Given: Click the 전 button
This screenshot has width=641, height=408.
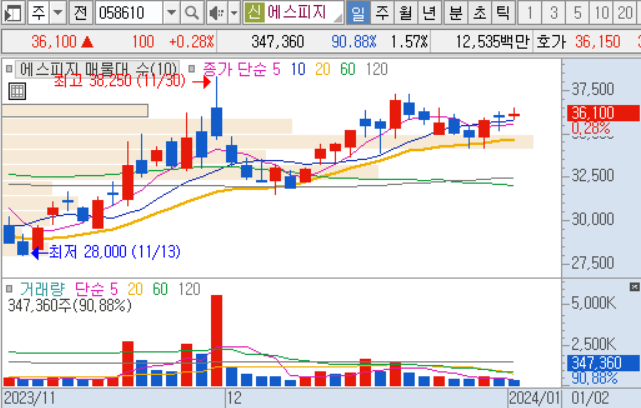Looking at the screenshot, I should pyautogui.click(x=81, y=13).
